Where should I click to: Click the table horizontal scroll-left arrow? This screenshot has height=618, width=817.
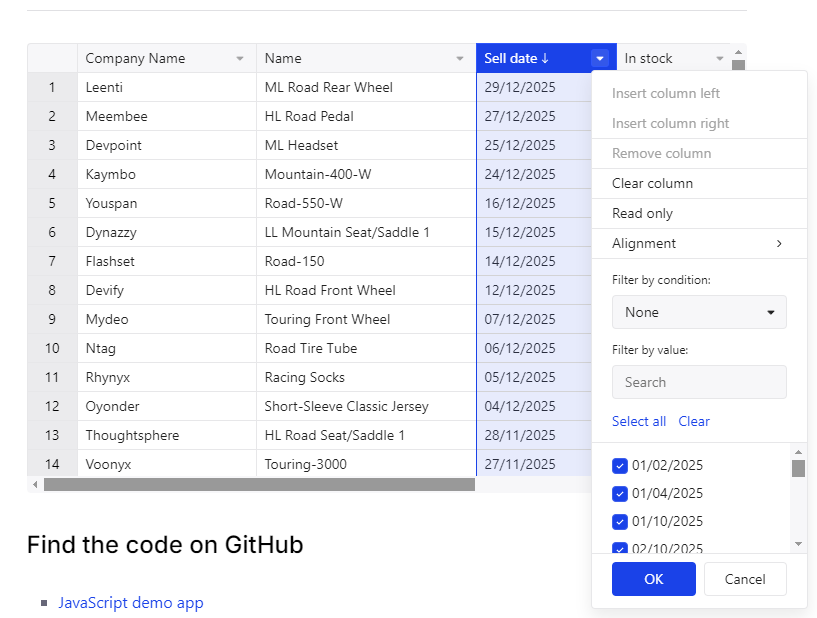point(35,485)
